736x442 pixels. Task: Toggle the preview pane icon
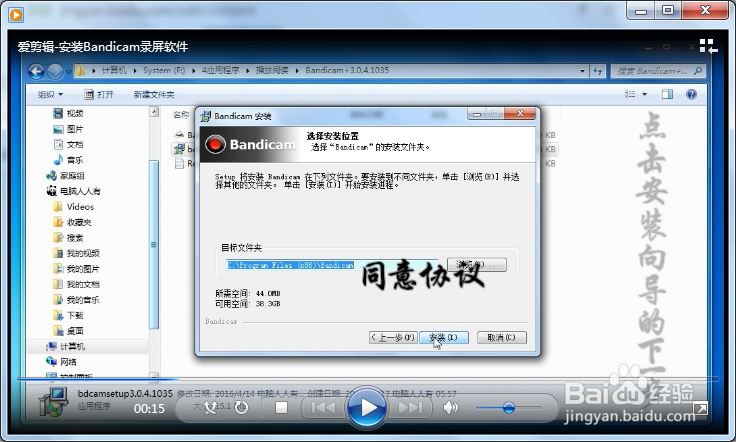tap(667, 94)
